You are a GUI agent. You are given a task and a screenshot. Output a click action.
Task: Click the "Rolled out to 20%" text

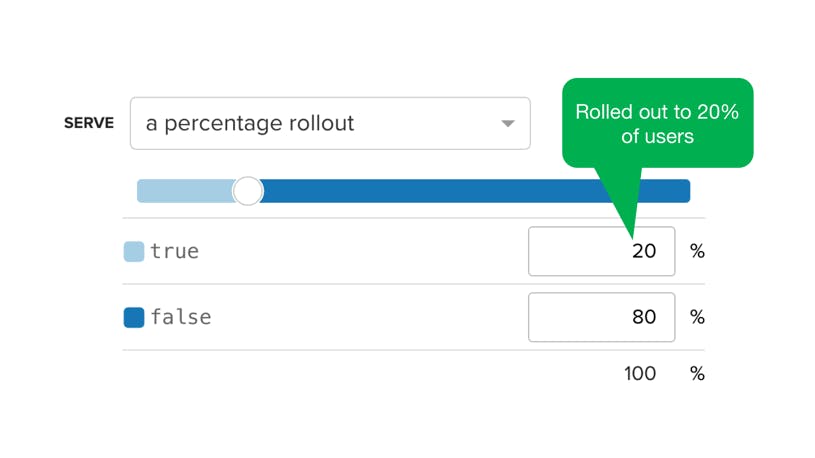pos(657,112)
